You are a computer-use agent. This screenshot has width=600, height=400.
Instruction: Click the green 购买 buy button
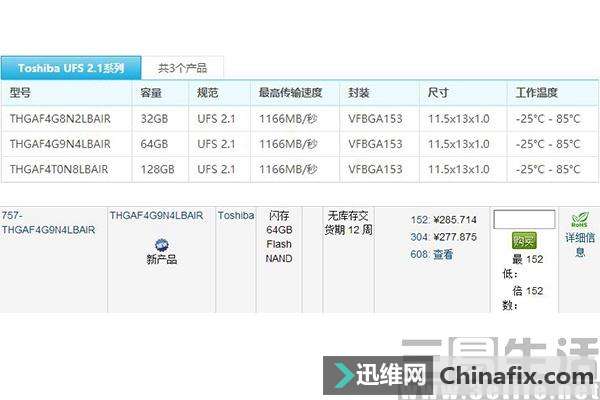[524, 241]
